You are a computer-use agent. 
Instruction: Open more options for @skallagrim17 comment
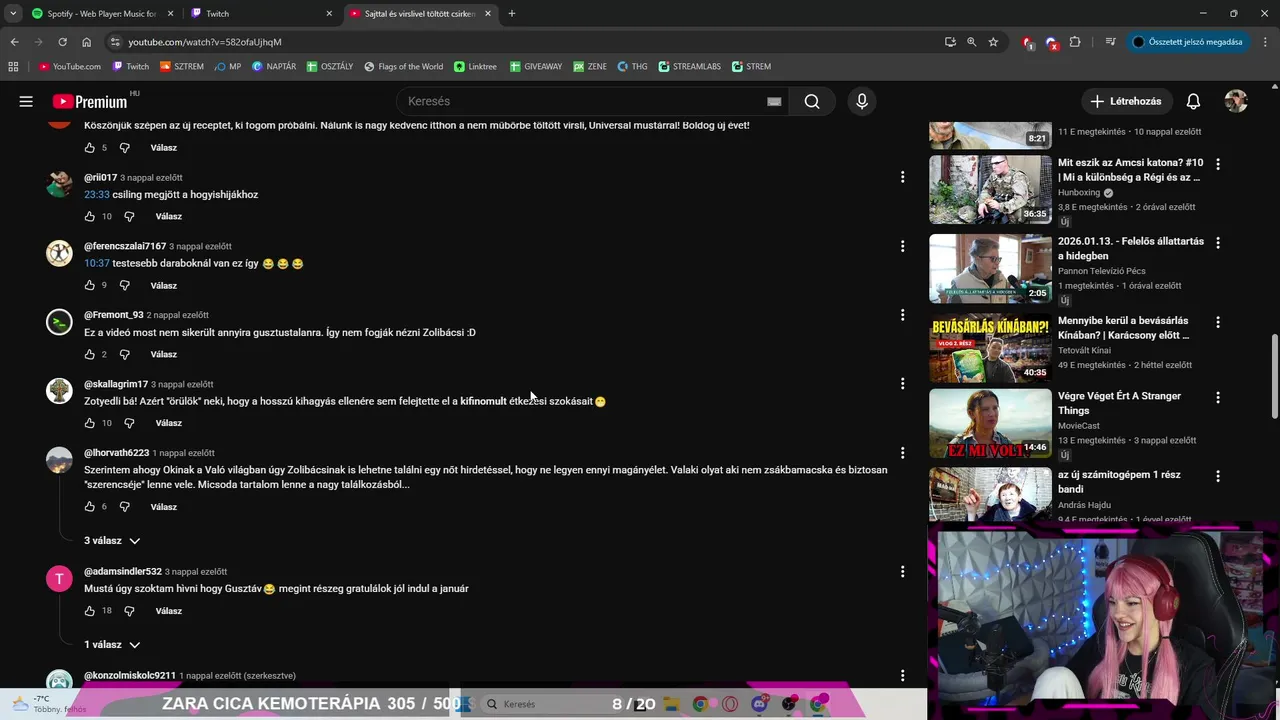click(x=902, y=384)
